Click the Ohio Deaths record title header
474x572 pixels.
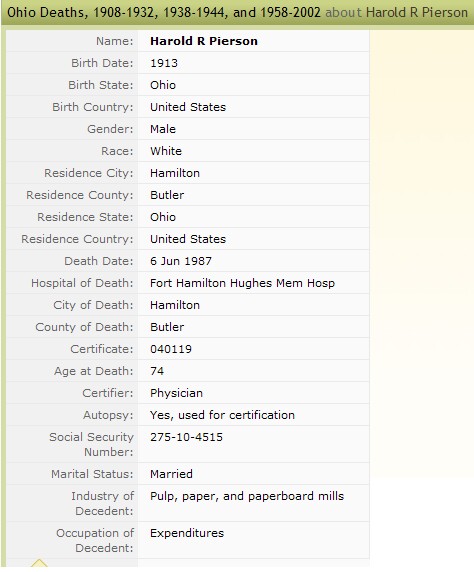point(164,12)
